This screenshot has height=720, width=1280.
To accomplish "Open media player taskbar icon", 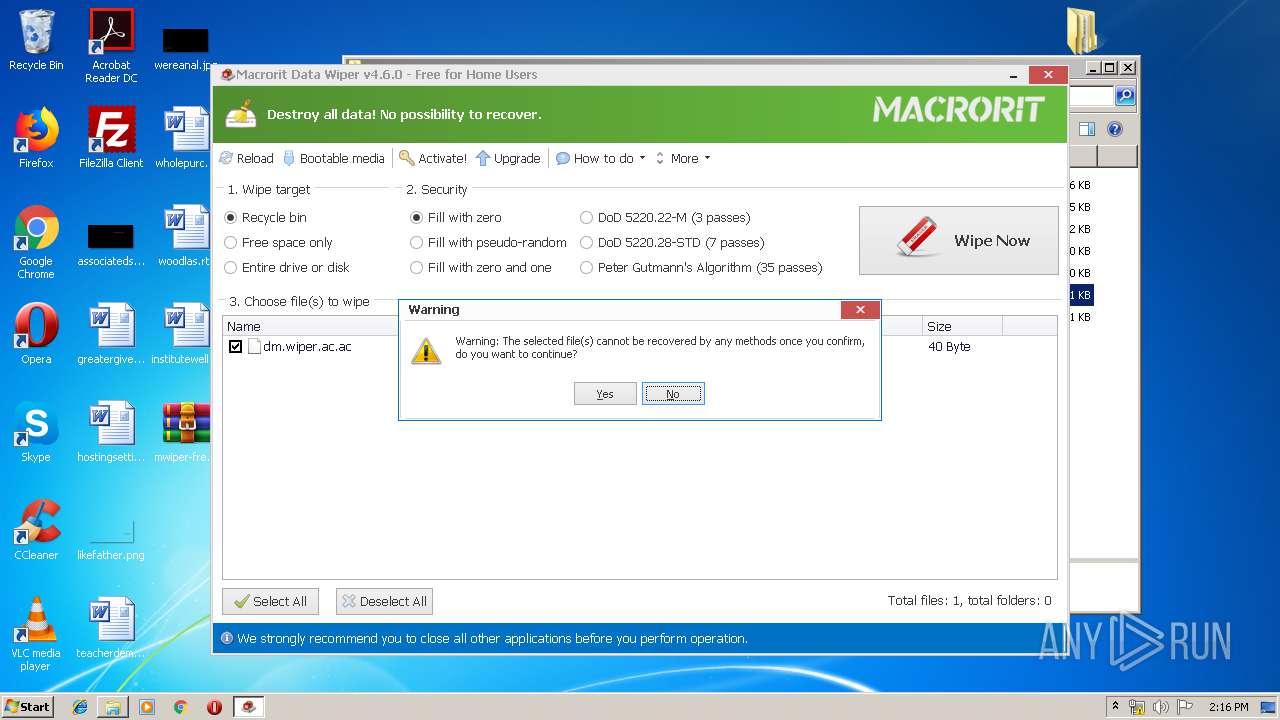I will (x=147, y=707).
